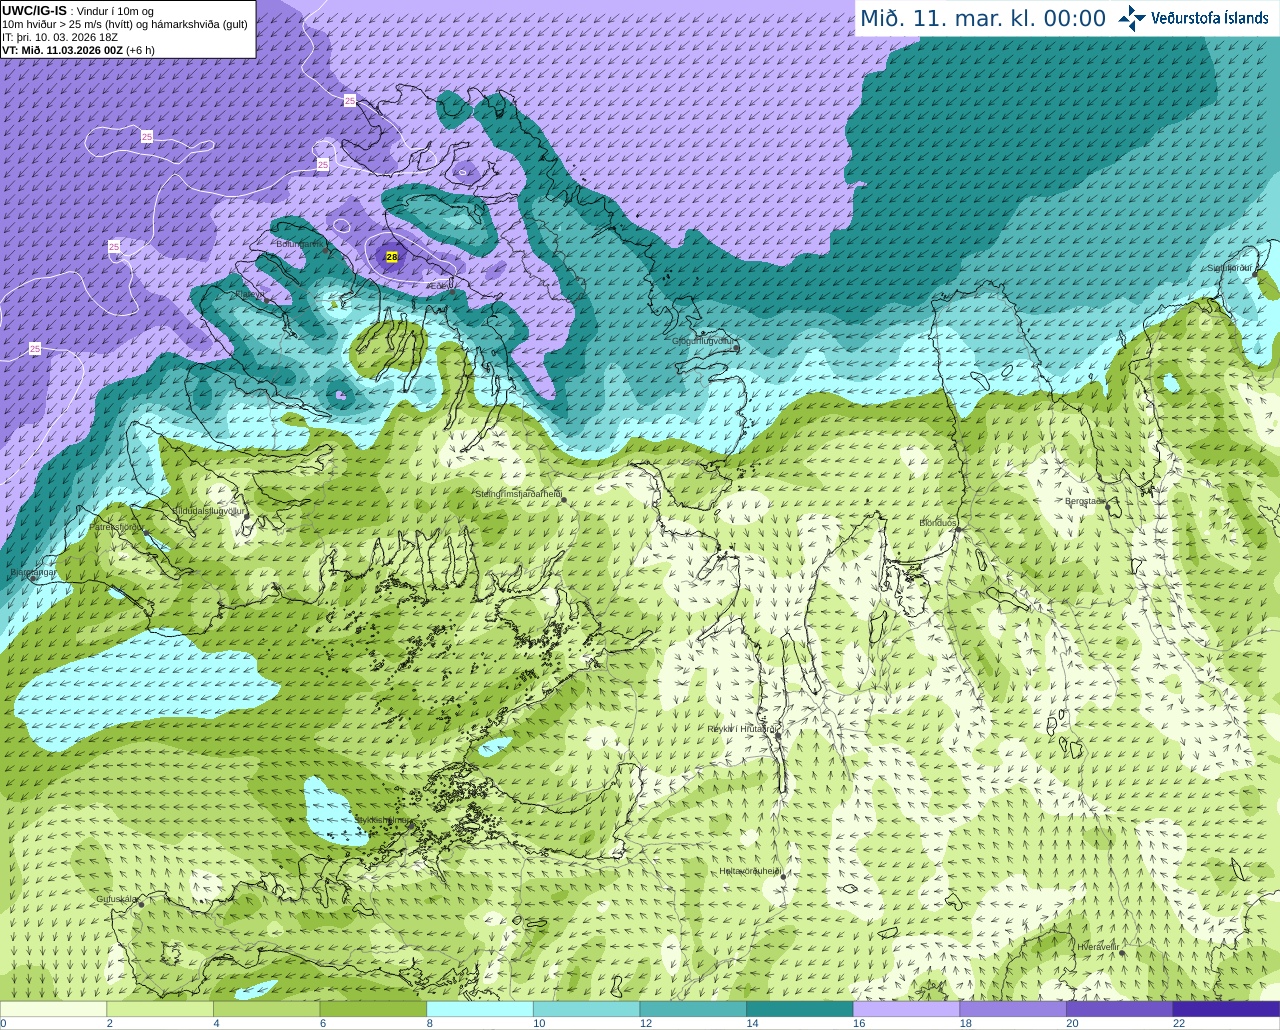The height and width of the screenshot is (1030, 1280).
Task: Click the Bergstaðir station label
Action: (1084, 501)
